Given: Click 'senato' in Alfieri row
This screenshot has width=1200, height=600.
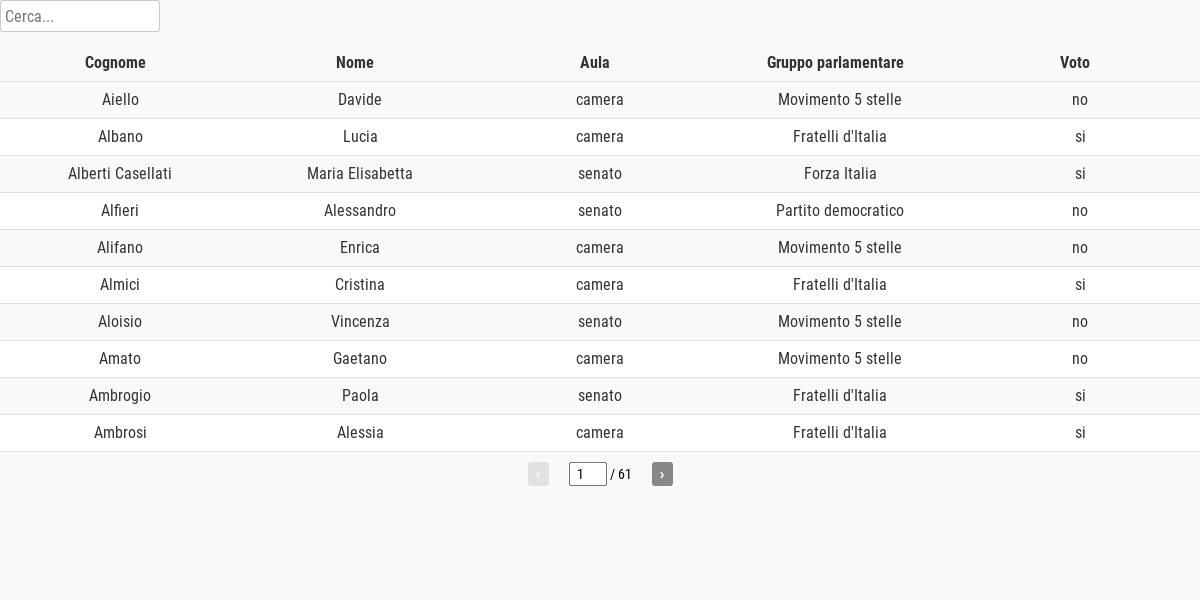Looking at the screenshot, I should point(600,211).
